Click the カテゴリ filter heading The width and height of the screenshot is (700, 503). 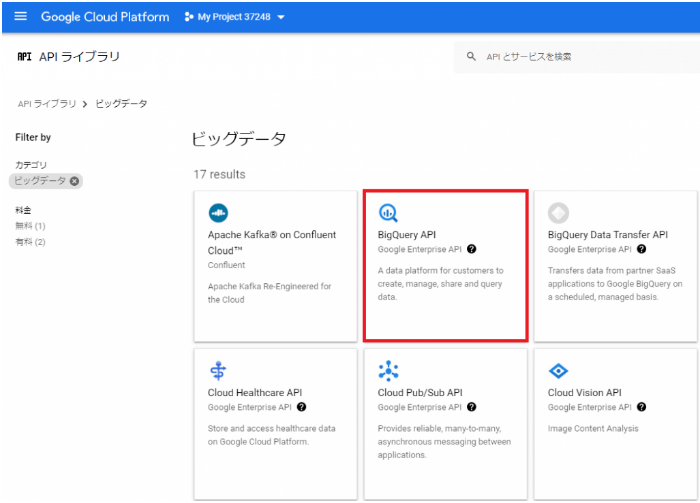click(x=31, y=165)
